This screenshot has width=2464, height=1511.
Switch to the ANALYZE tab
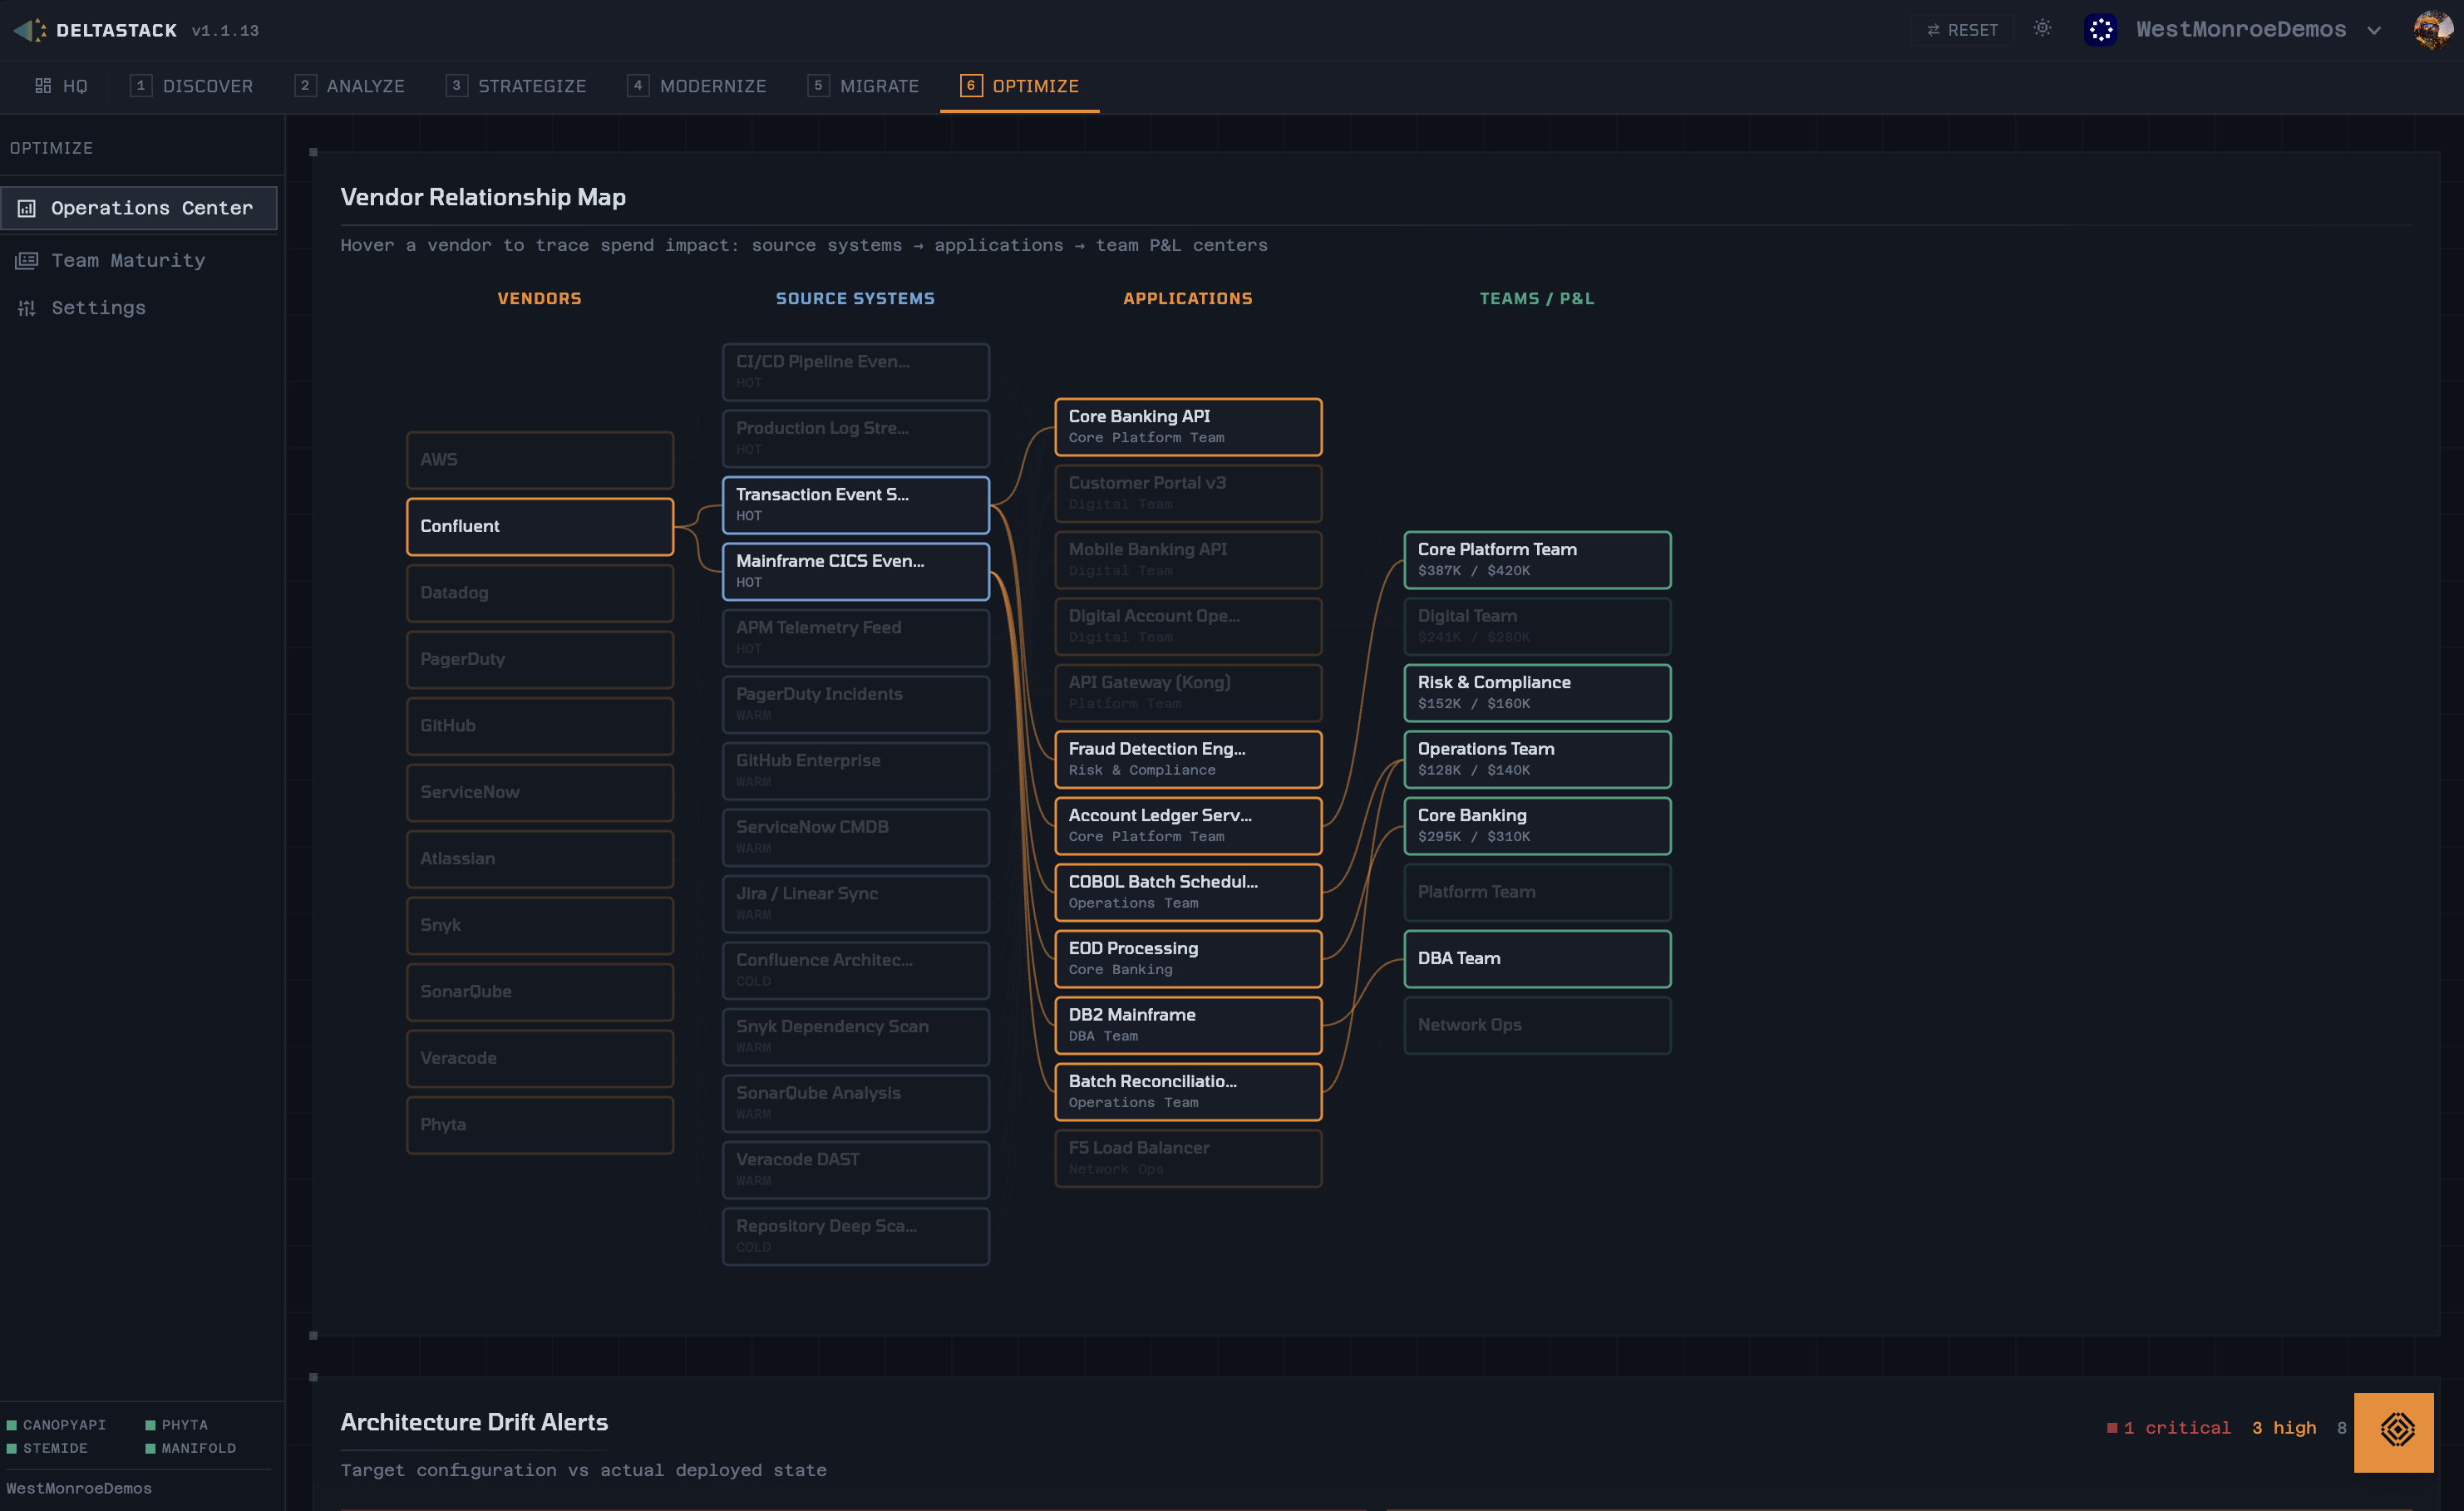350,86
